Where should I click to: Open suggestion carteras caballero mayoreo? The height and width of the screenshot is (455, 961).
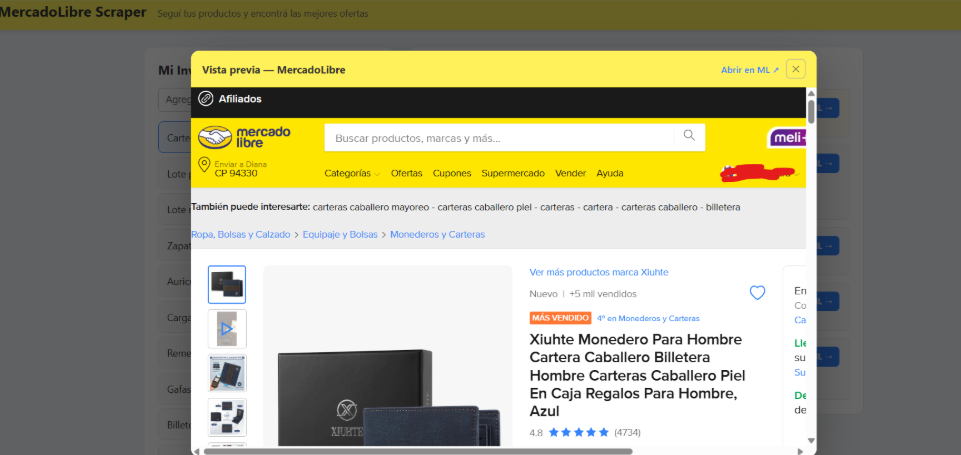371,207
